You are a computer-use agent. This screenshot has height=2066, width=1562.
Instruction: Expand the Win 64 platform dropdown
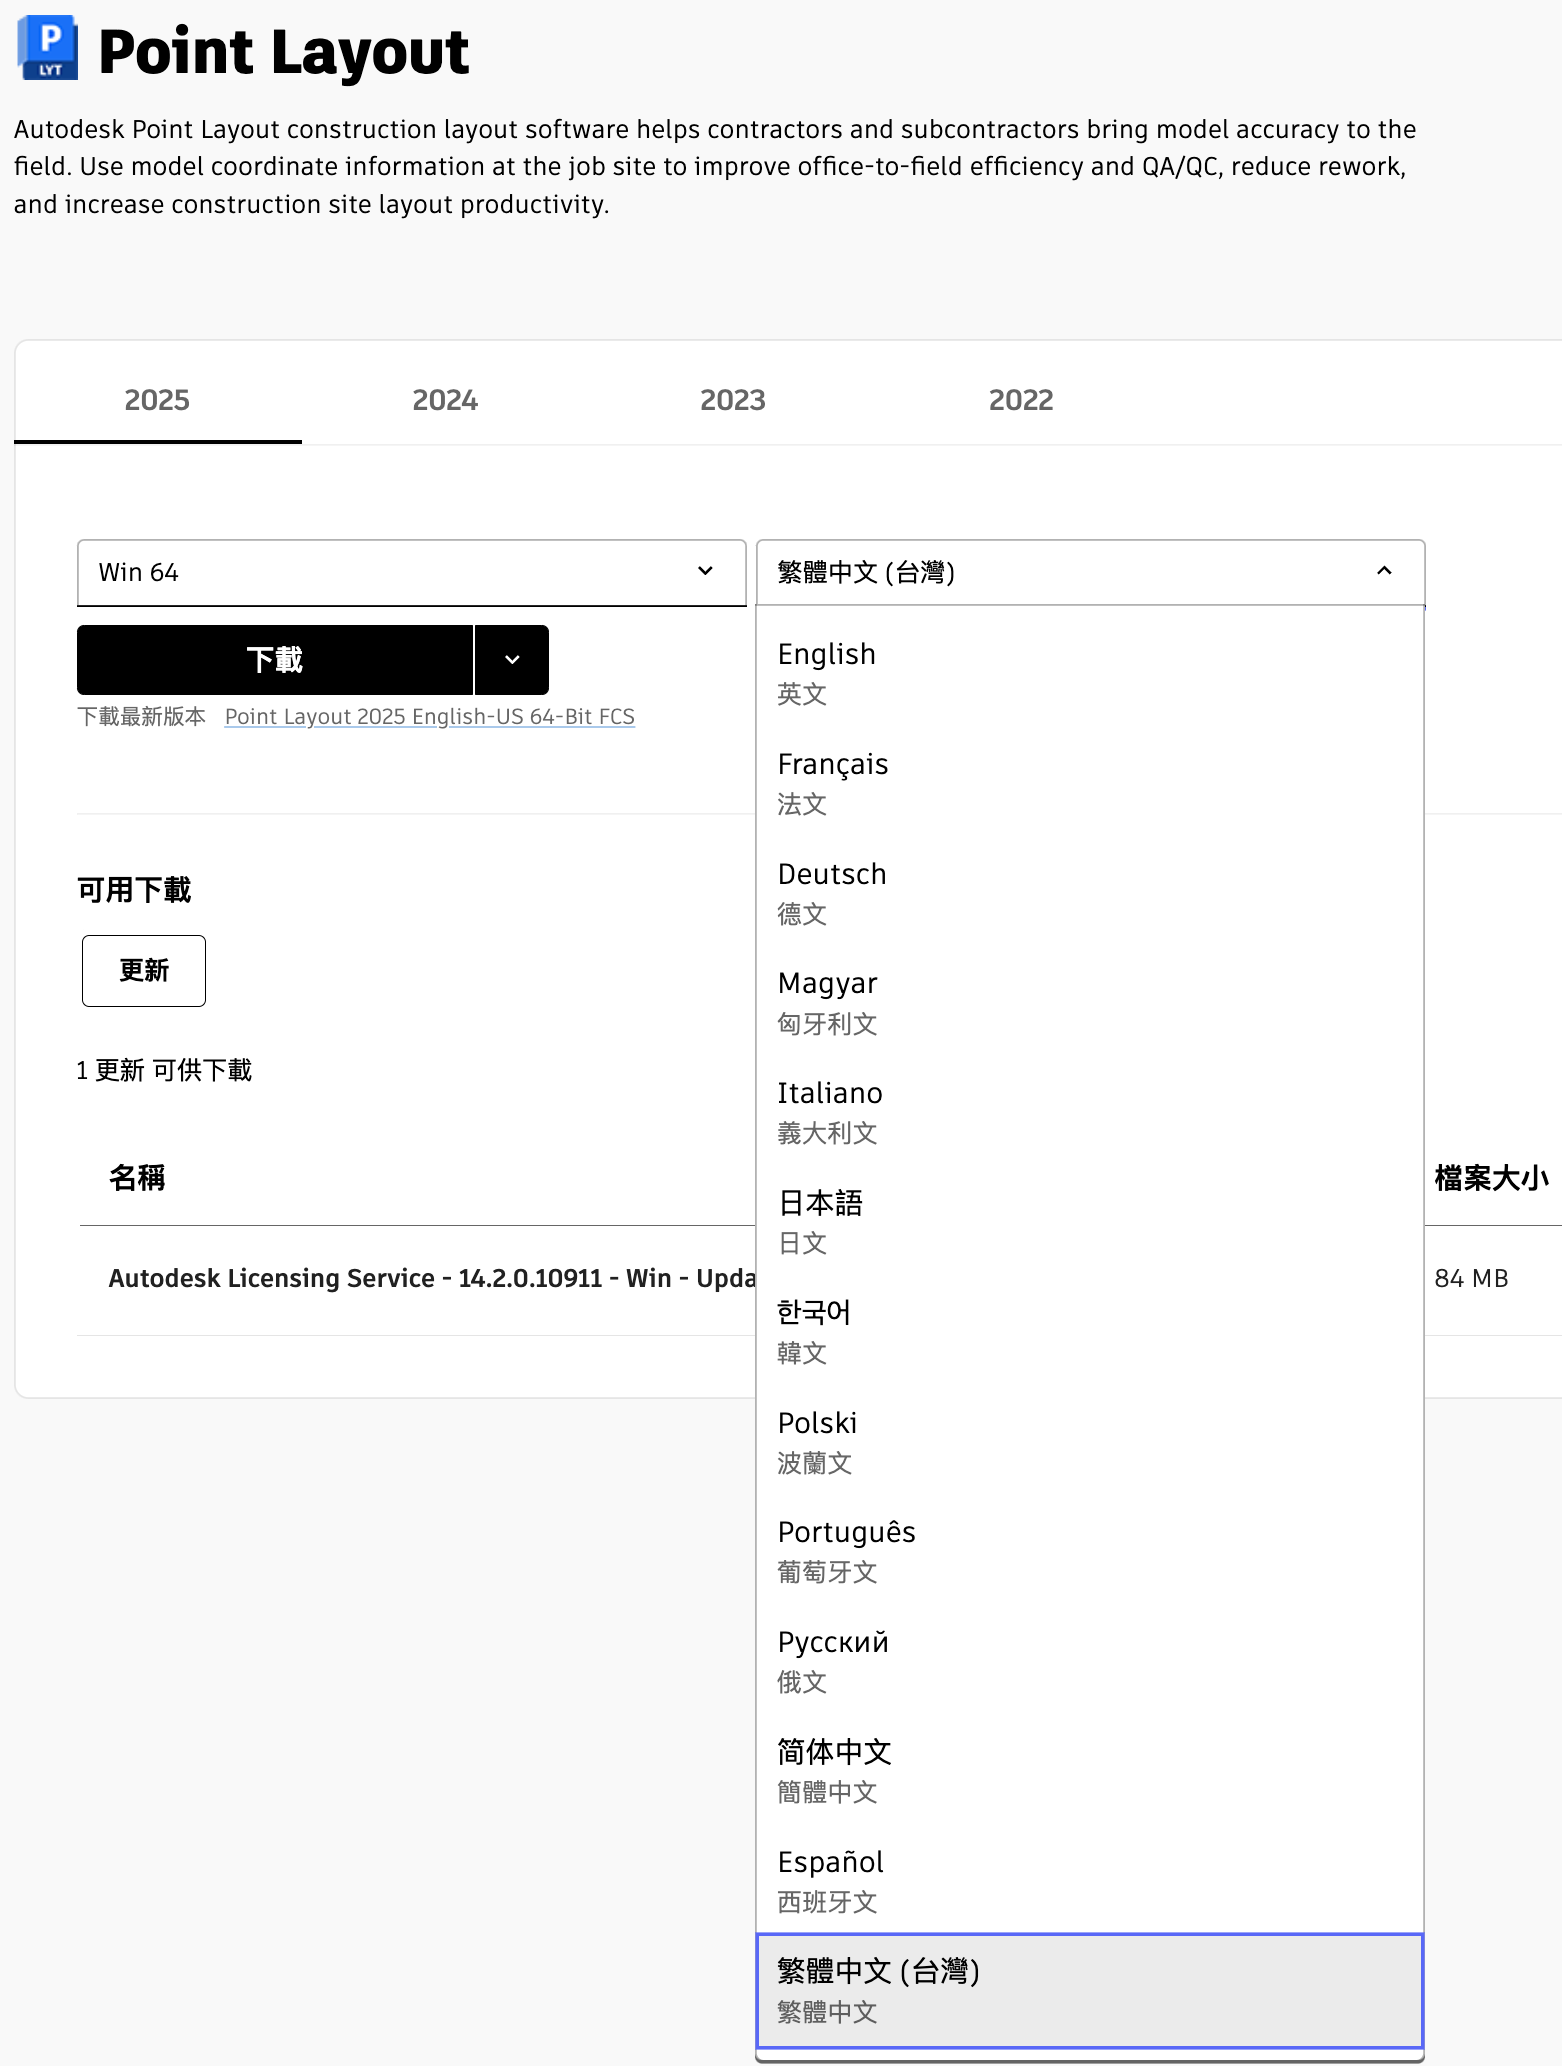[411, 572]
